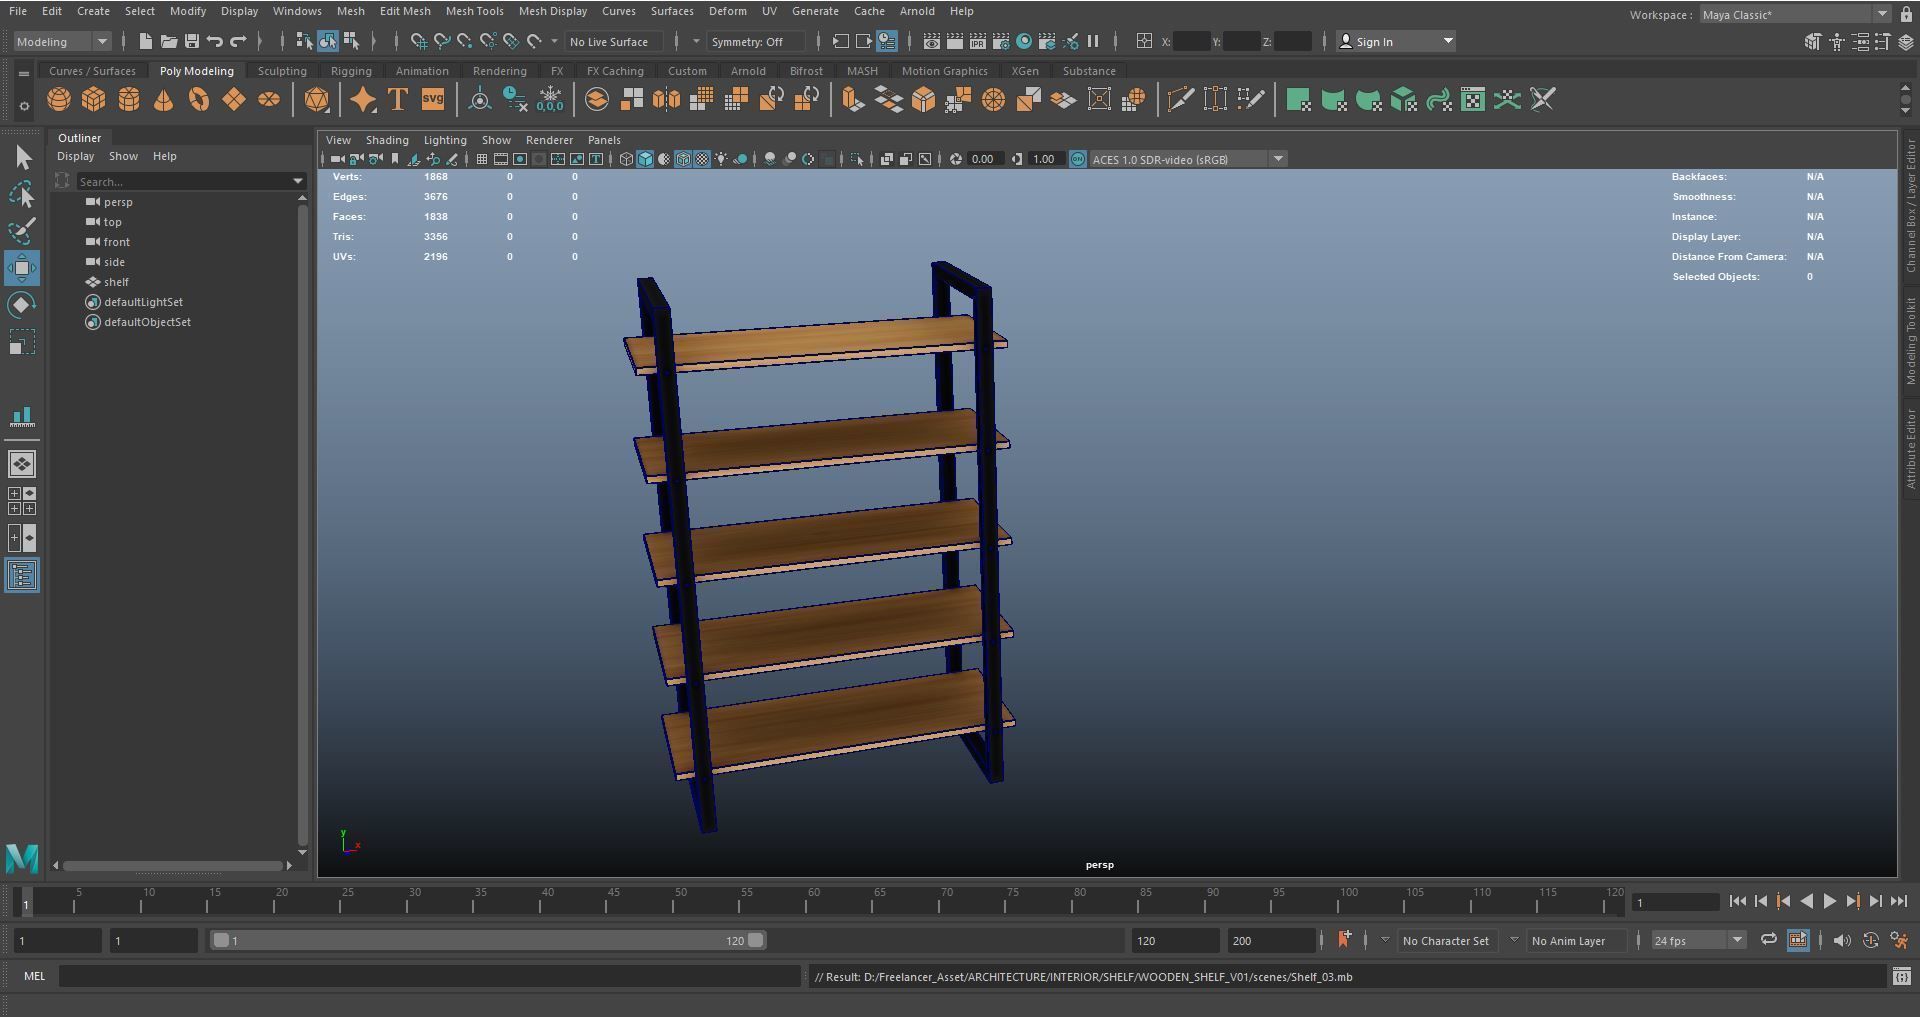Choose the Lasso select tool
1920x1017 pixels.
(22, 194)
